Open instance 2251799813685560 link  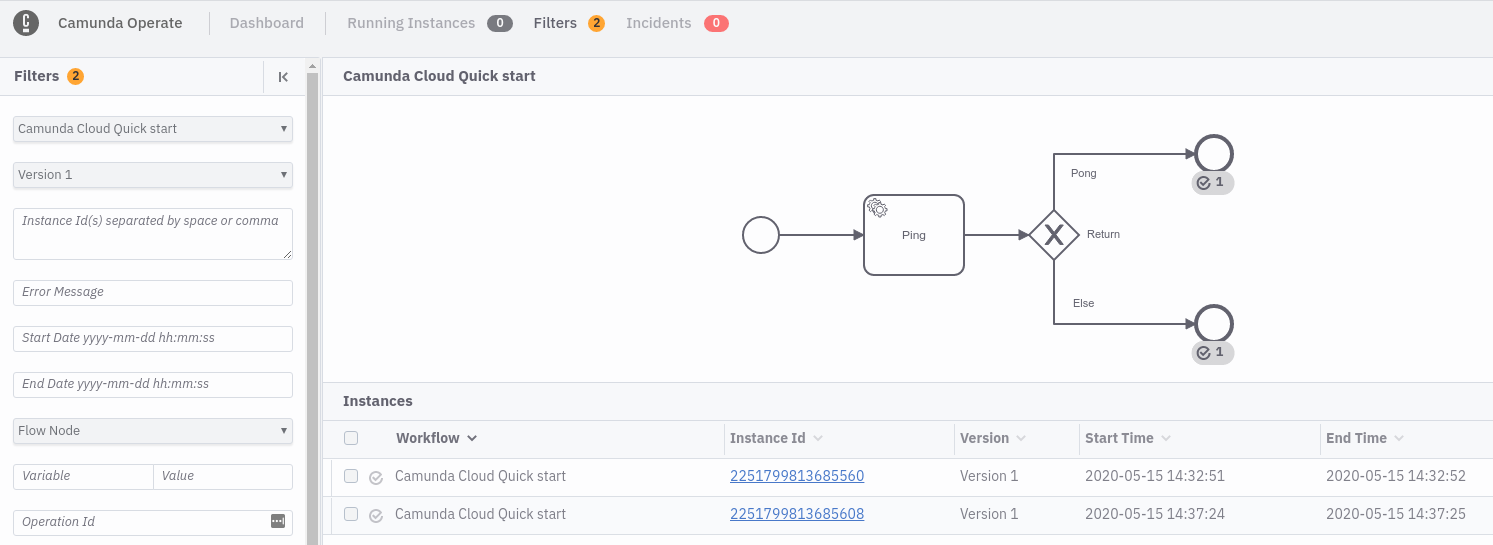(x=797, y=476)
